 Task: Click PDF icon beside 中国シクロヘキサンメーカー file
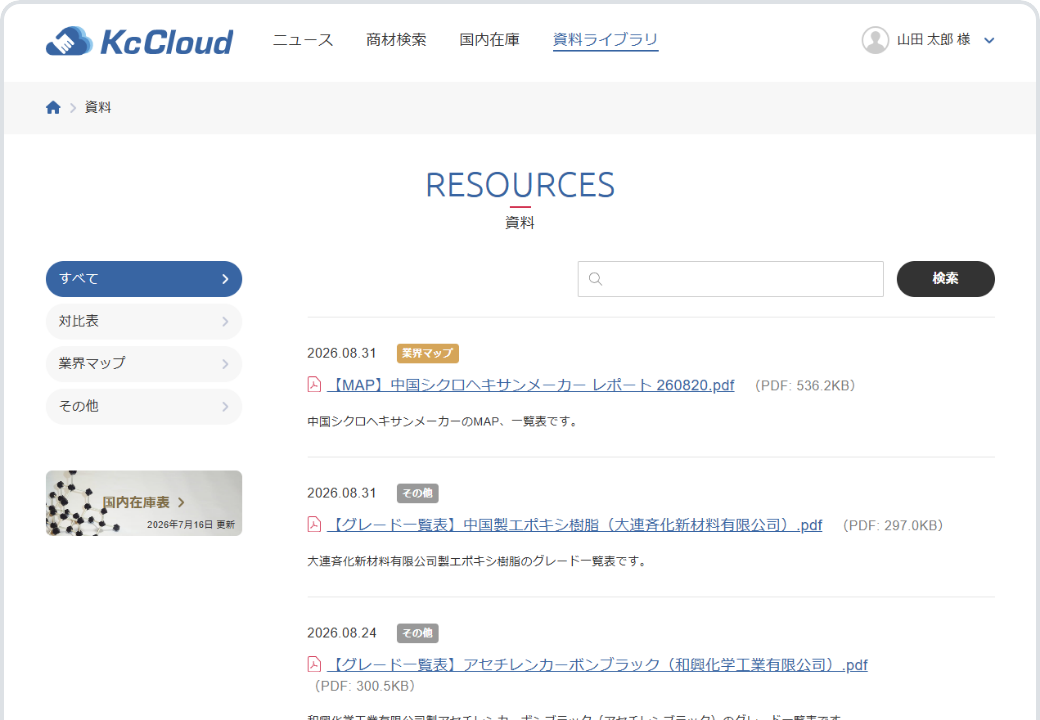[314, 385]
